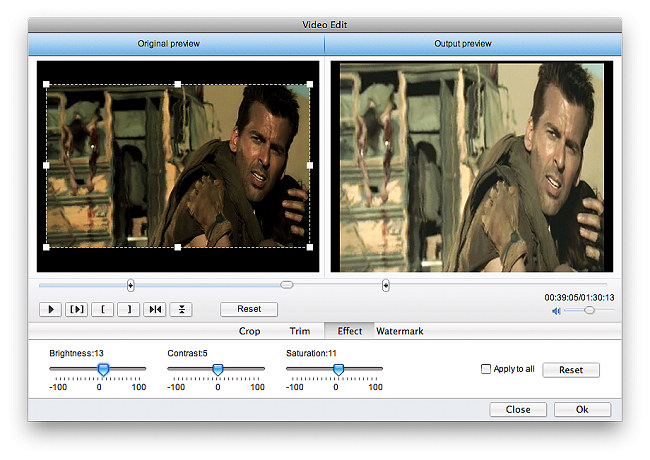Click the vertical flip icon
The width and height of the screenshot is (650, 460).
[181, 310]
